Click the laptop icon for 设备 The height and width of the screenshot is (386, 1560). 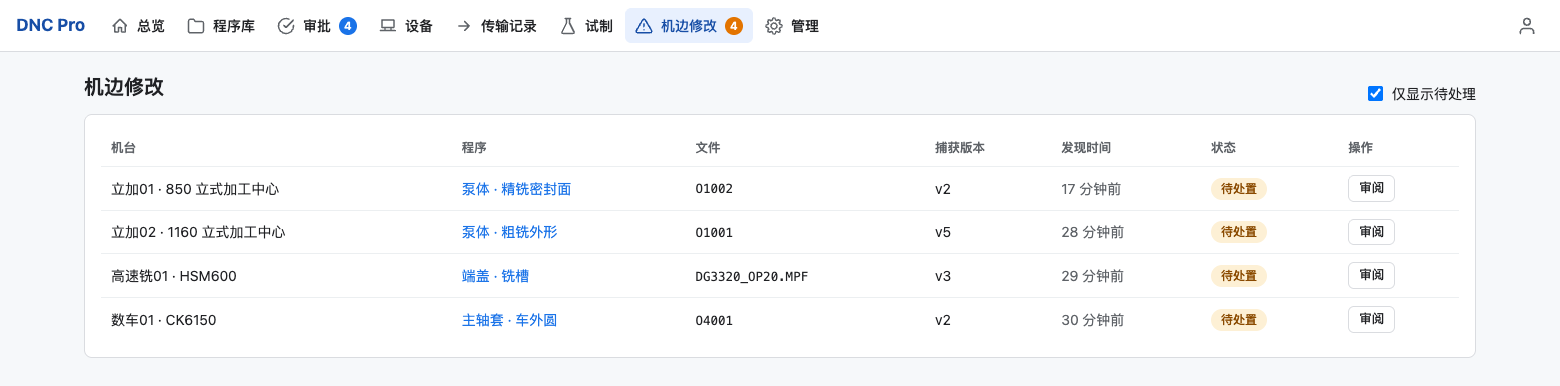click(x=388, y=26)
